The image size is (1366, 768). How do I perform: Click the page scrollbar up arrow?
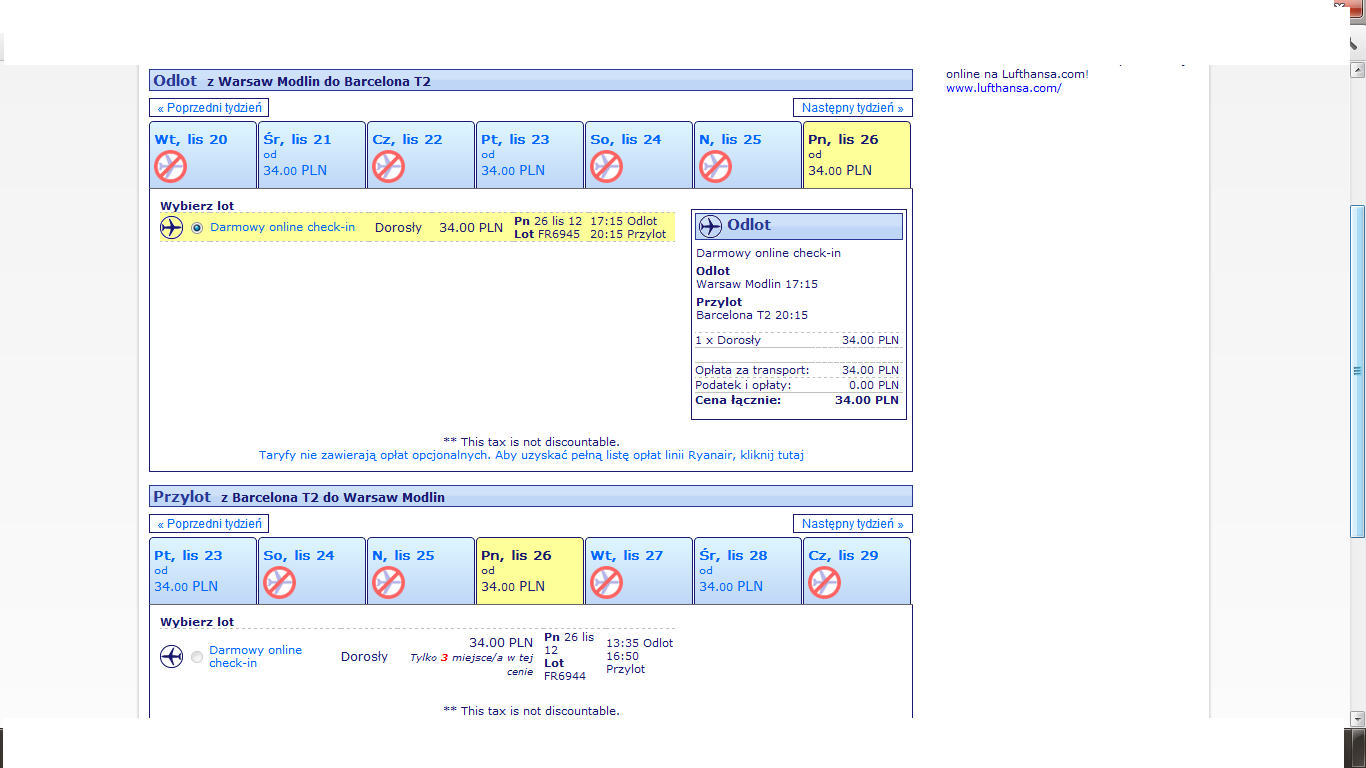[1357, 70]
